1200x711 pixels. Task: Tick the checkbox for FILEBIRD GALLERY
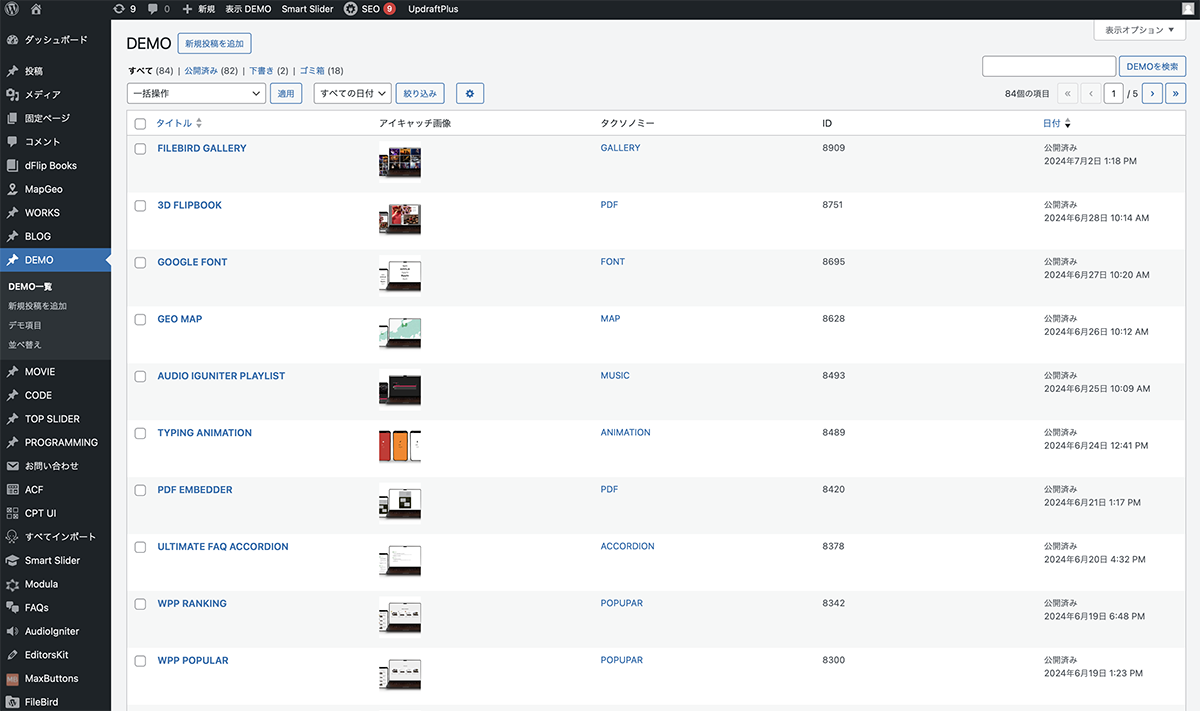click(140, 149)
